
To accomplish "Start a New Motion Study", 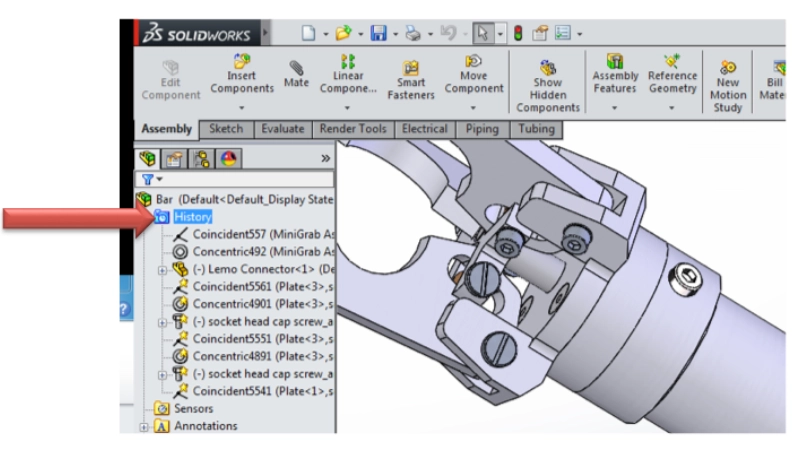I will click(728, 68).
